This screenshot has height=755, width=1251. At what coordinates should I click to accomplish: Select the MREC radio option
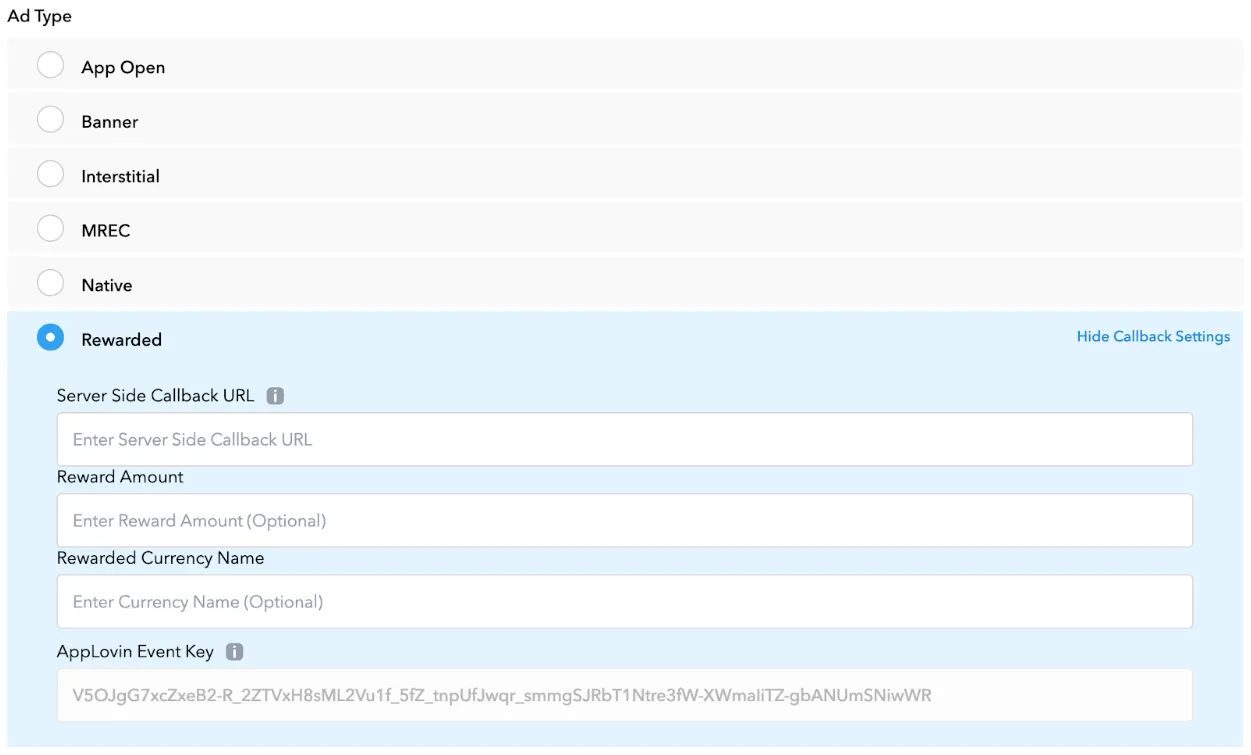pos(50,229)
